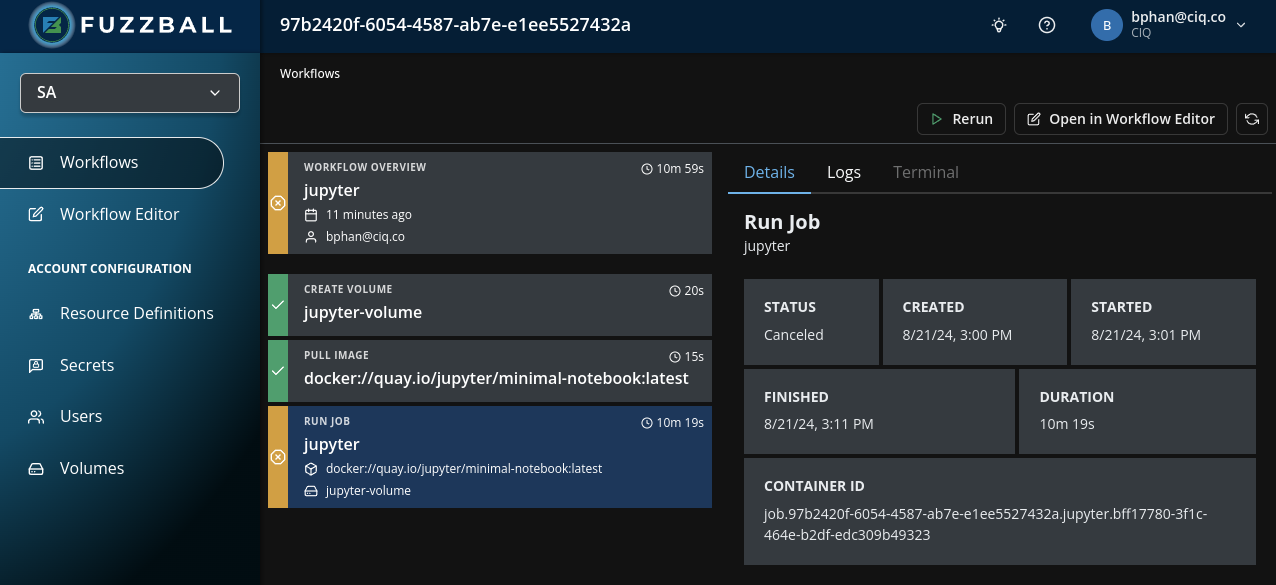Screen dimensions: 1276x585
Task: Select the Details tab
Action: click(769, 172)
